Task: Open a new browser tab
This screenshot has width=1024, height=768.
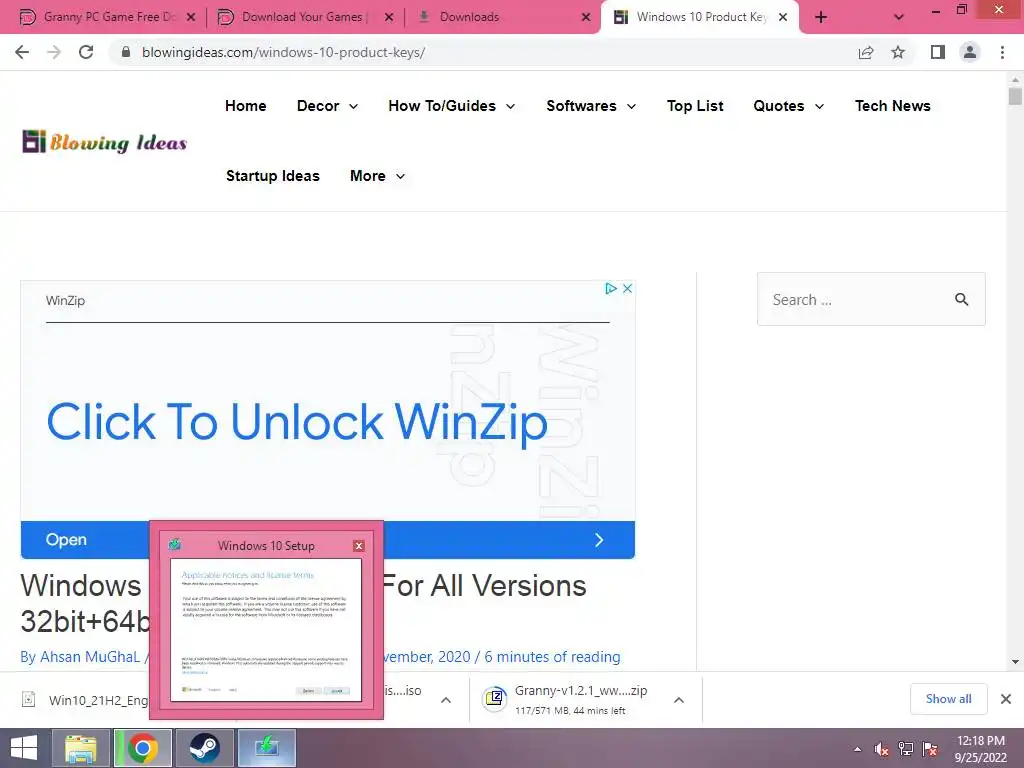Action: (x=821, y=18)
